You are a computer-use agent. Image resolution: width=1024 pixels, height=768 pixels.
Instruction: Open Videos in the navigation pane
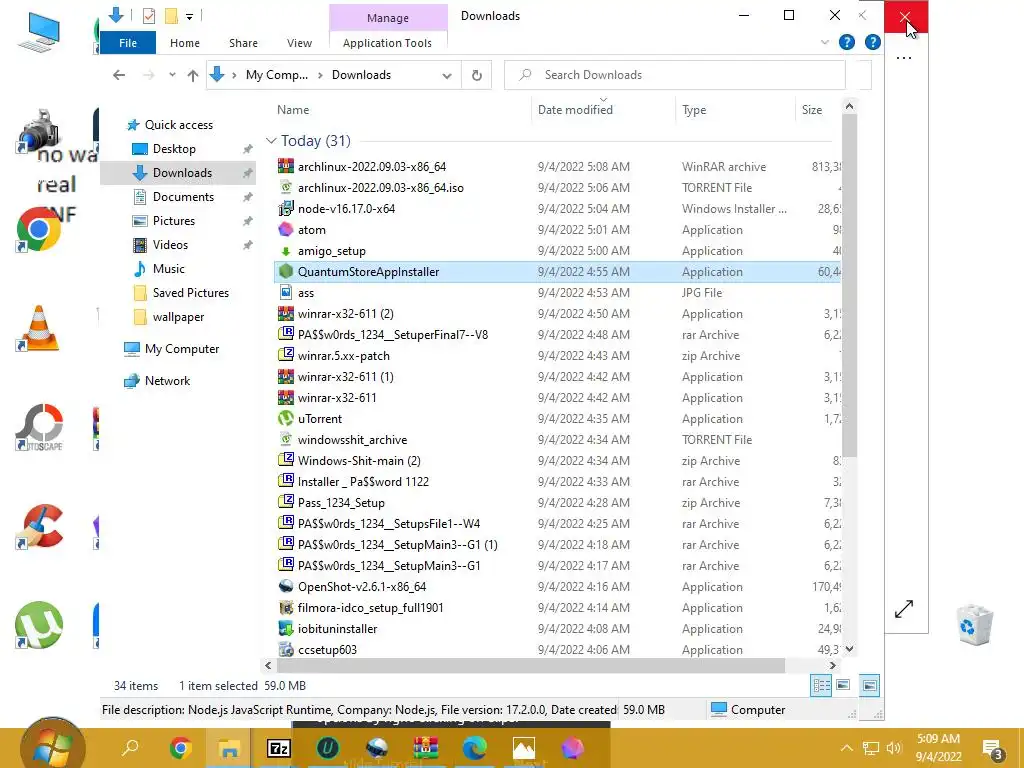click(x=170, y=245)
